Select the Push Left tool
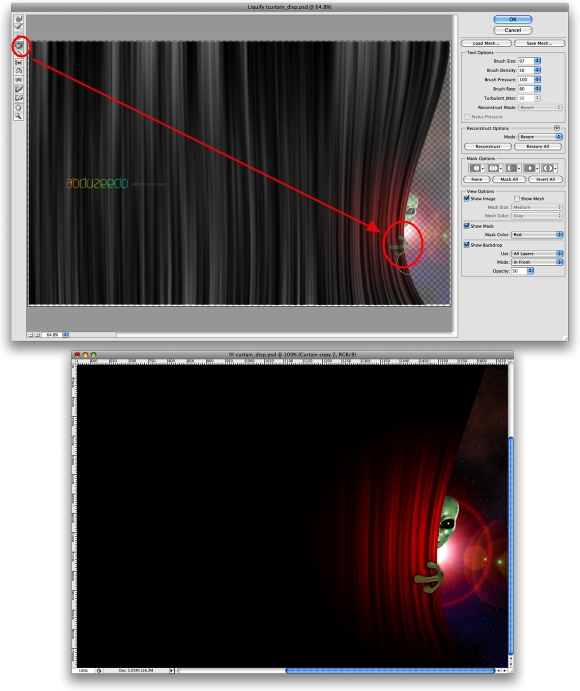 pos(19,63)
